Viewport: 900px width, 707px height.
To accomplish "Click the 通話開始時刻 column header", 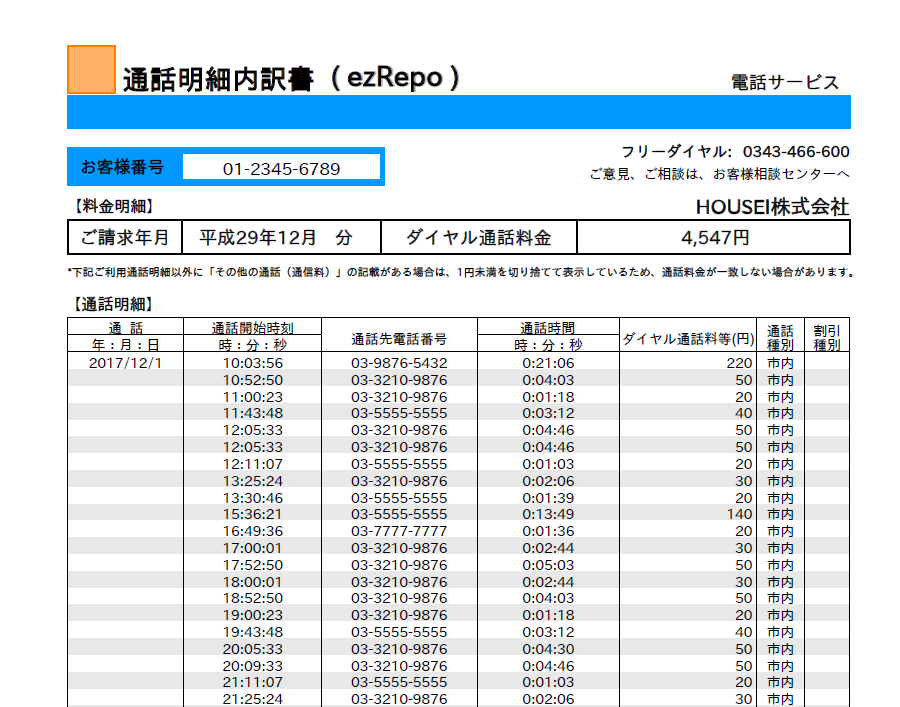I will point(252,327).
